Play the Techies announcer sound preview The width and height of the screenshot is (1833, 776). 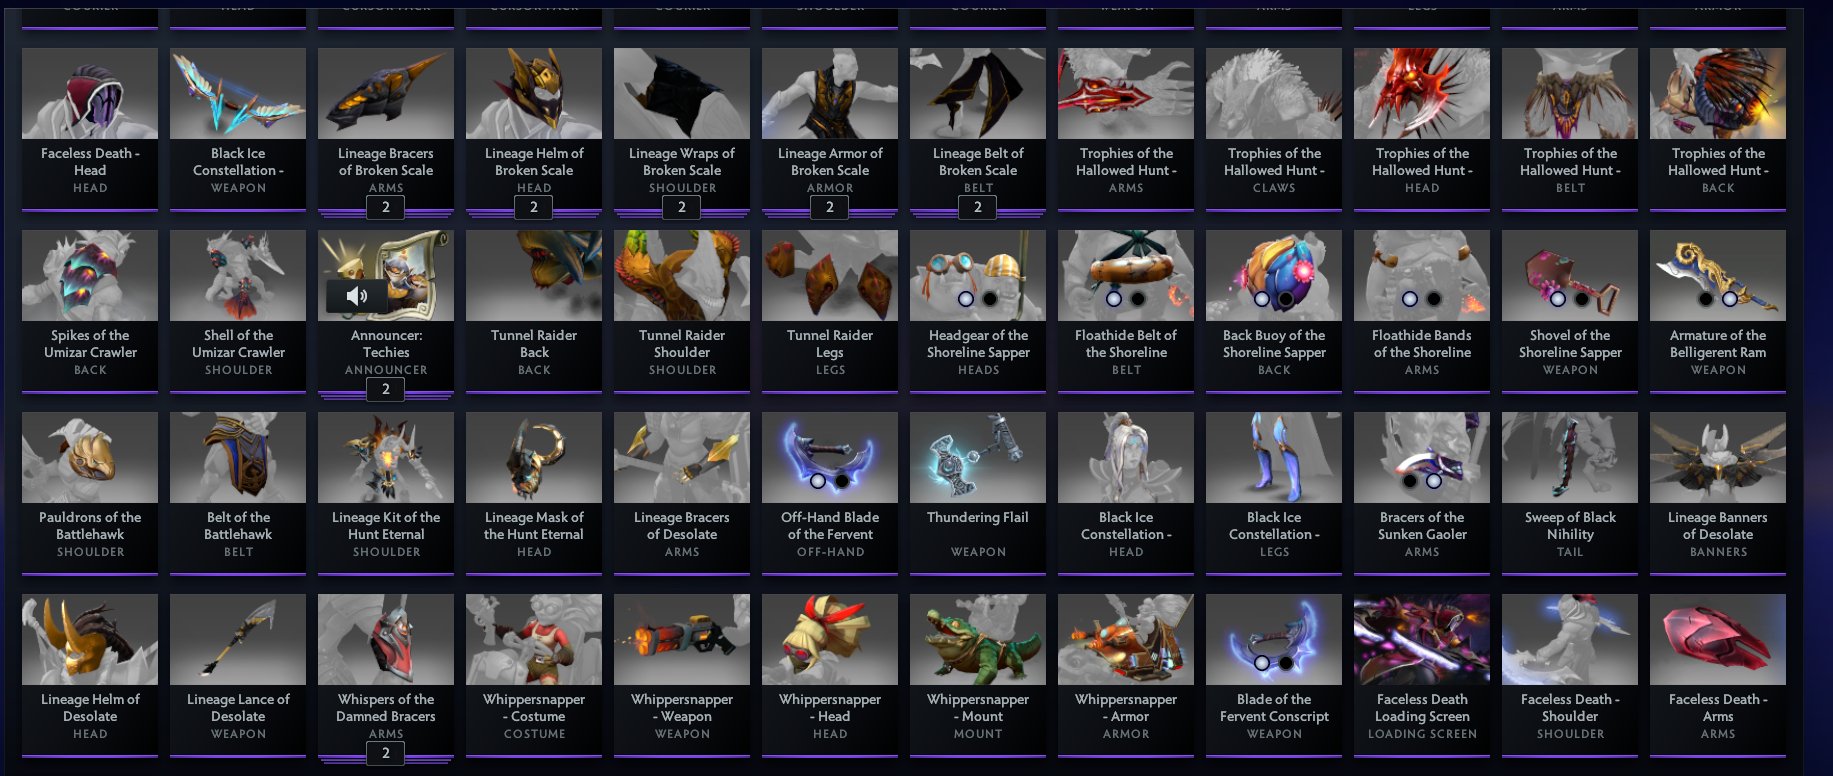357,296
